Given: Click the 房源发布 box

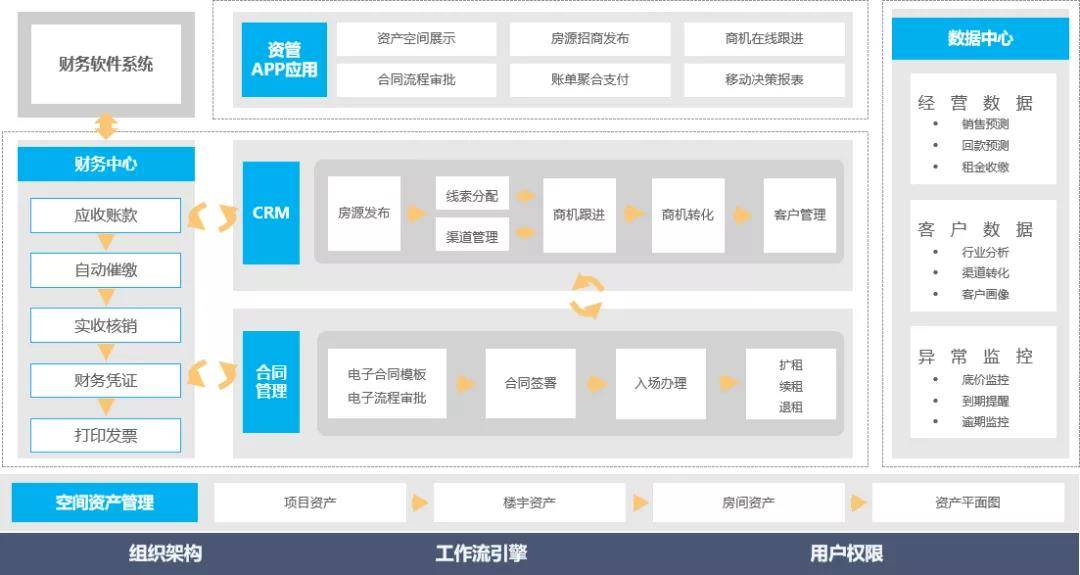Looking at the screenshot, I should pyautogui.click(x=364, y=214).
